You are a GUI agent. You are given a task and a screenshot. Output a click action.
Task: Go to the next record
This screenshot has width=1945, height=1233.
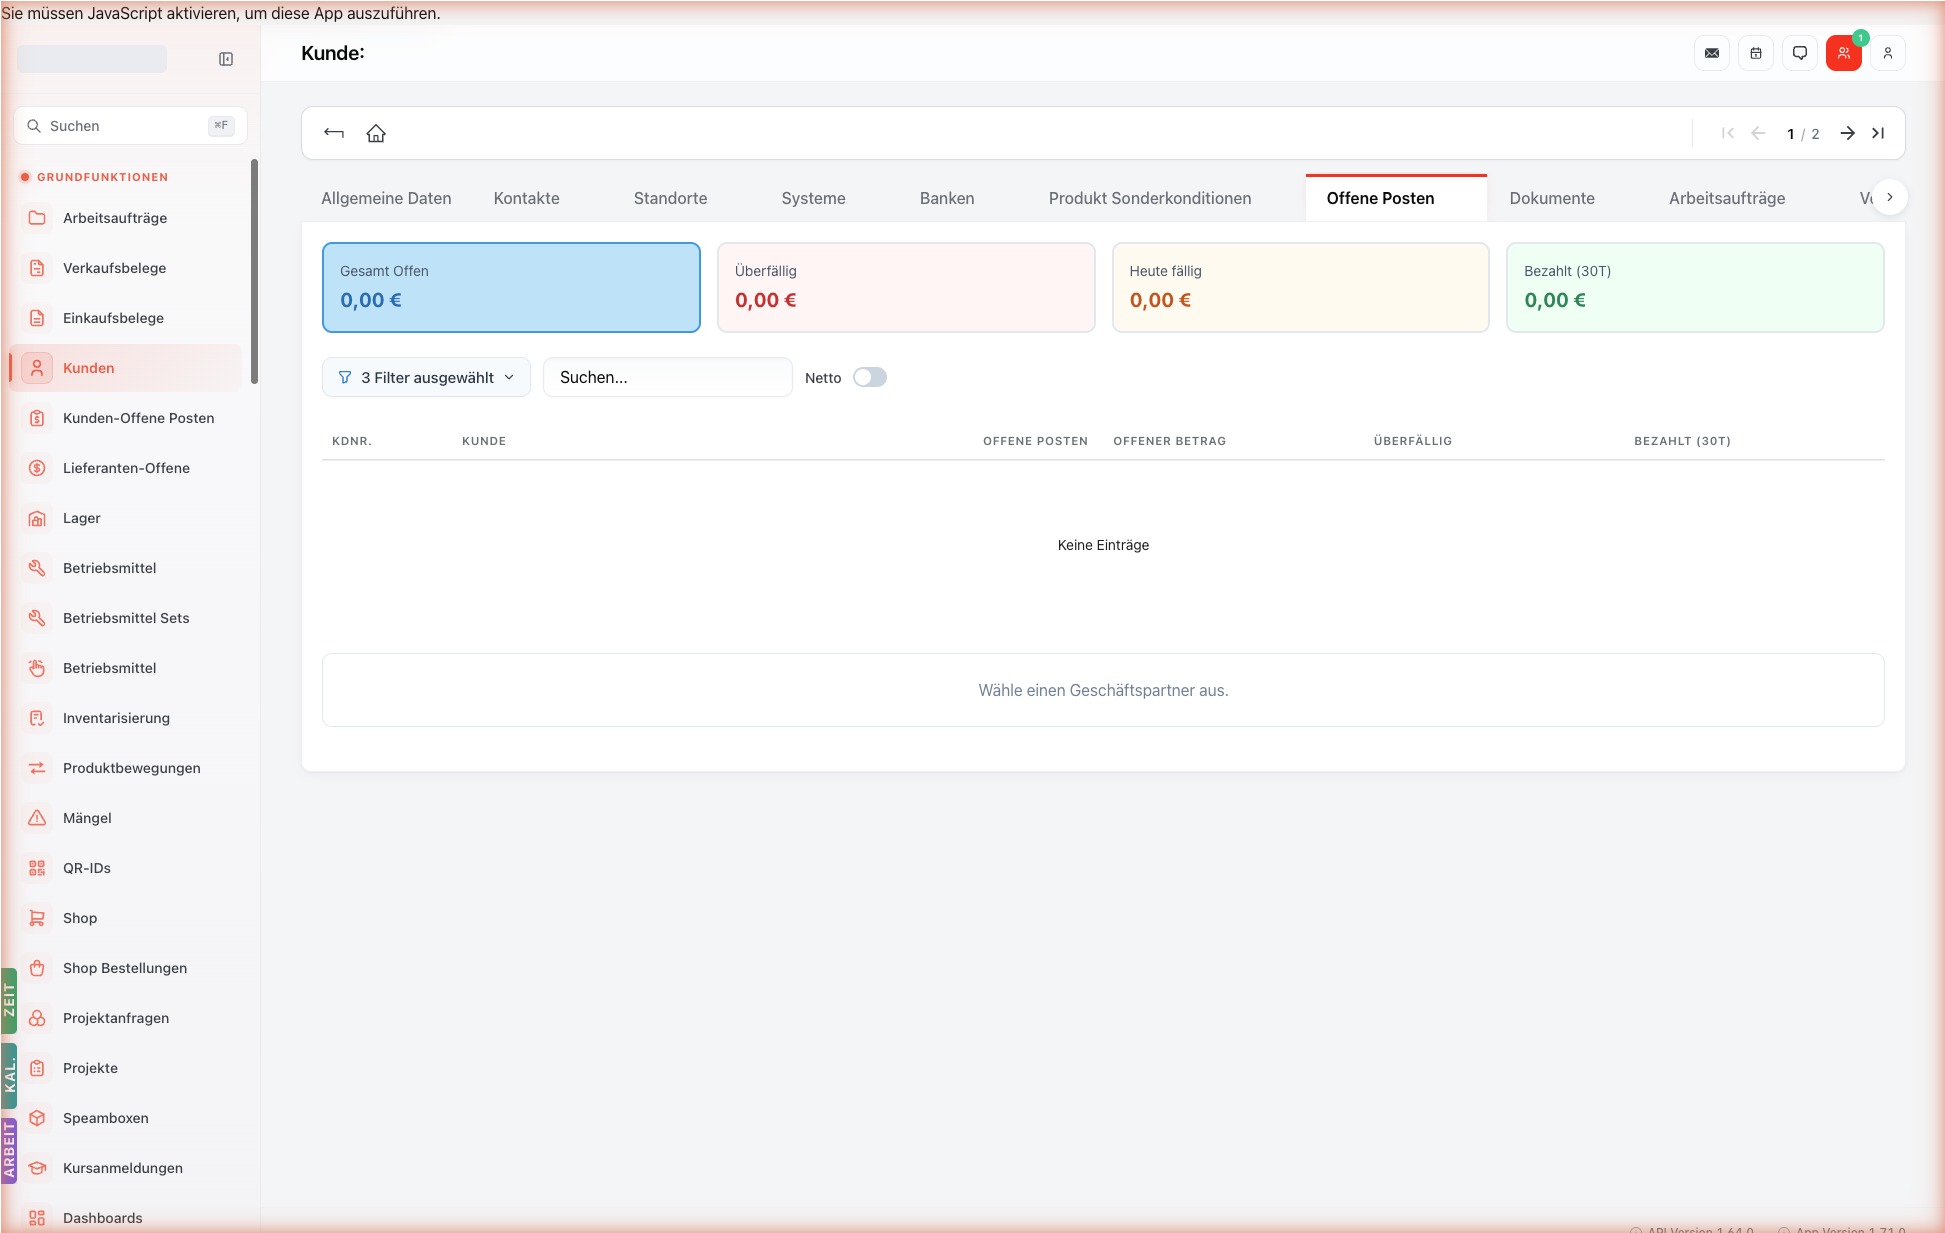pyautogui.click(x=1848, y=133)
